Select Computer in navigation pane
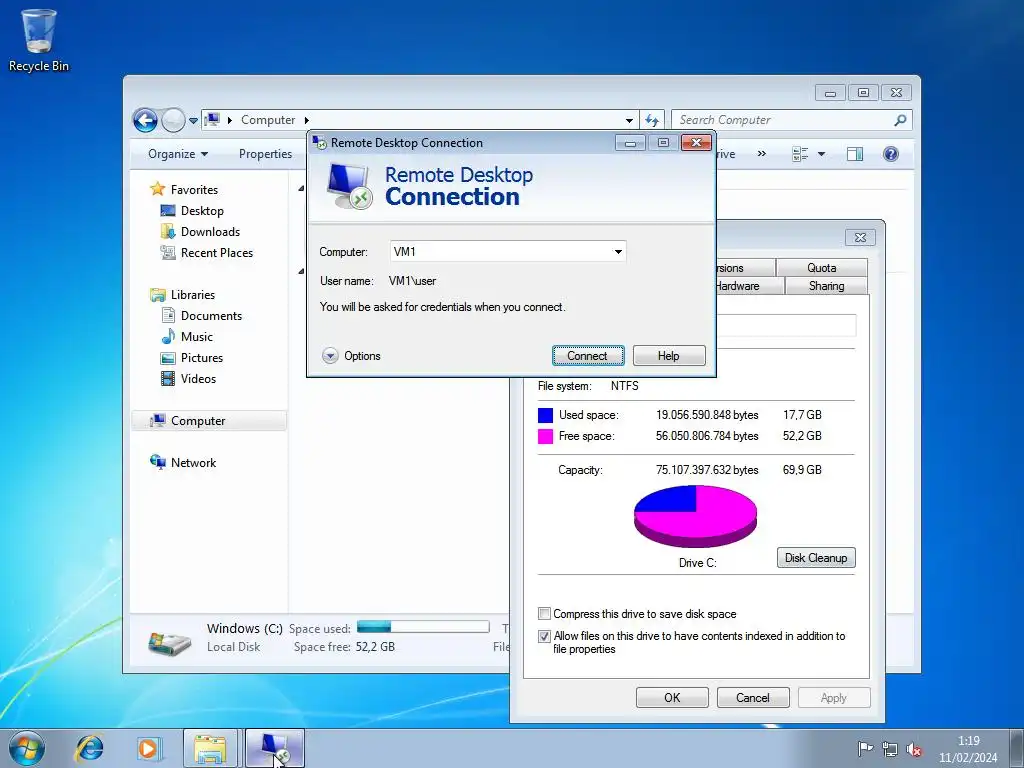The height and width of the screenshot is (768, 1024). point(209,421)
